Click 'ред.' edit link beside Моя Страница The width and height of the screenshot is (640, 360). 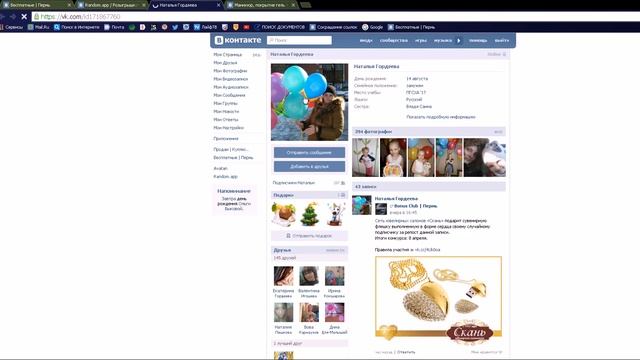(257, 55)
